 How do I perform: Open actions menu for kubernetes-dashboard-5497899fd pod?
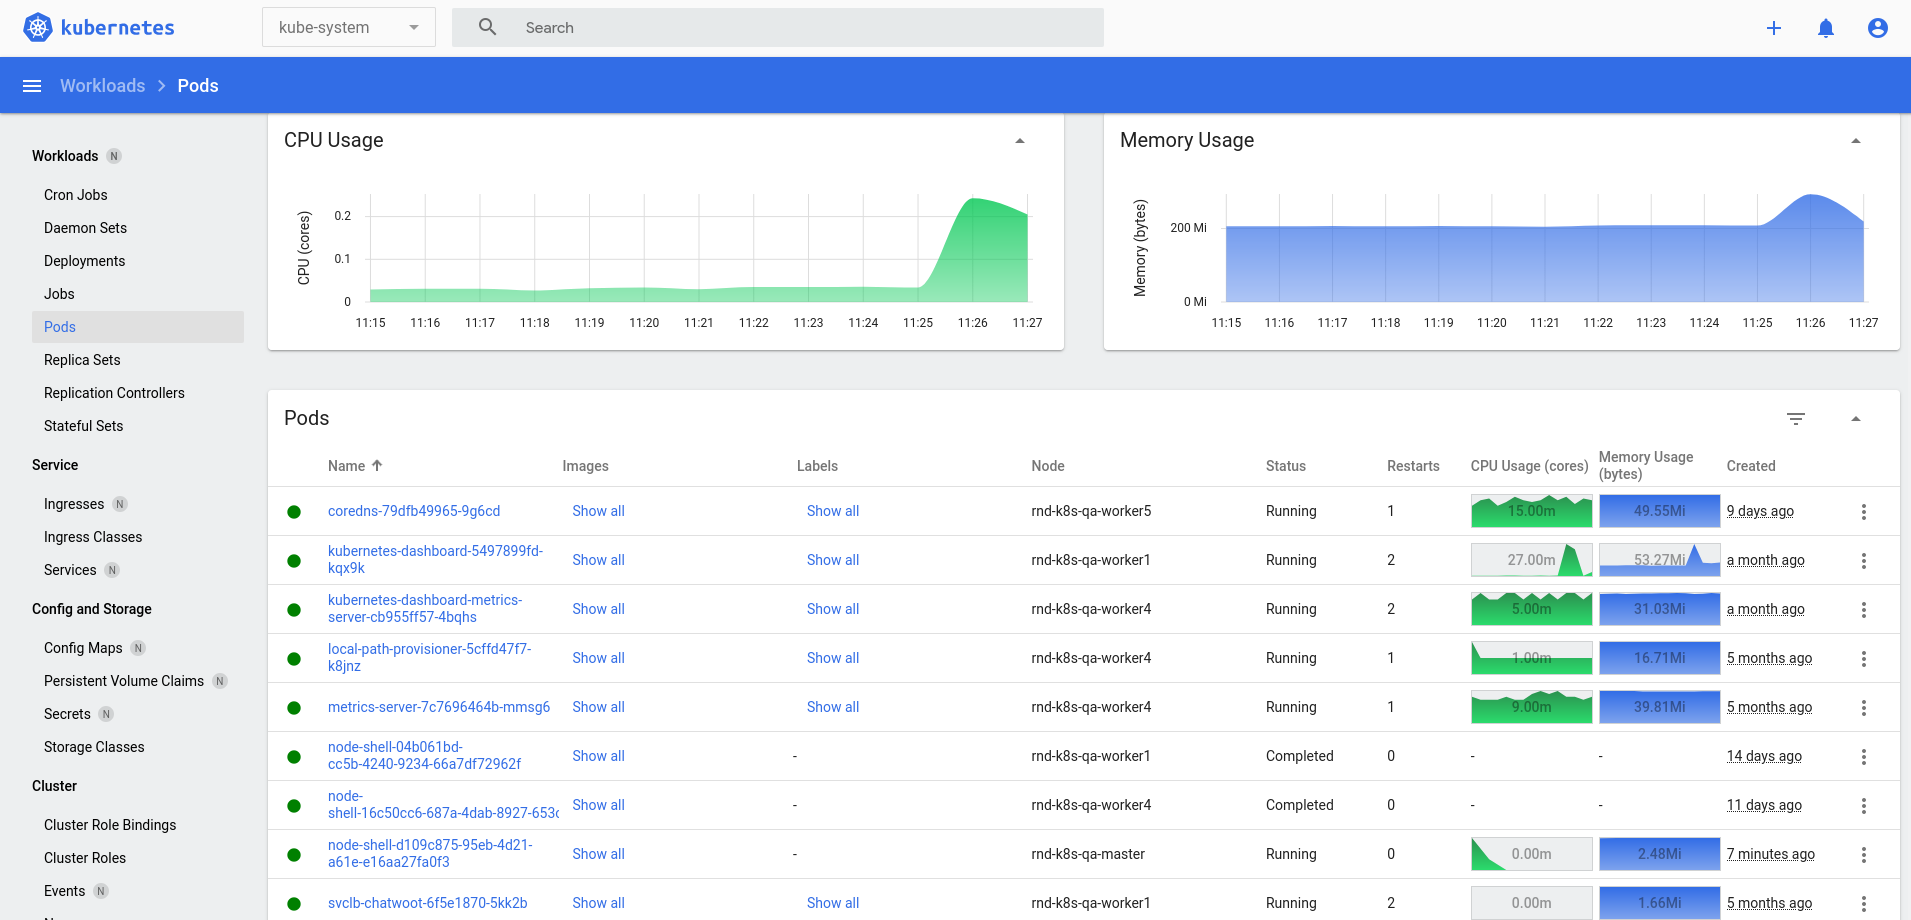click(x=1864, y=561)
